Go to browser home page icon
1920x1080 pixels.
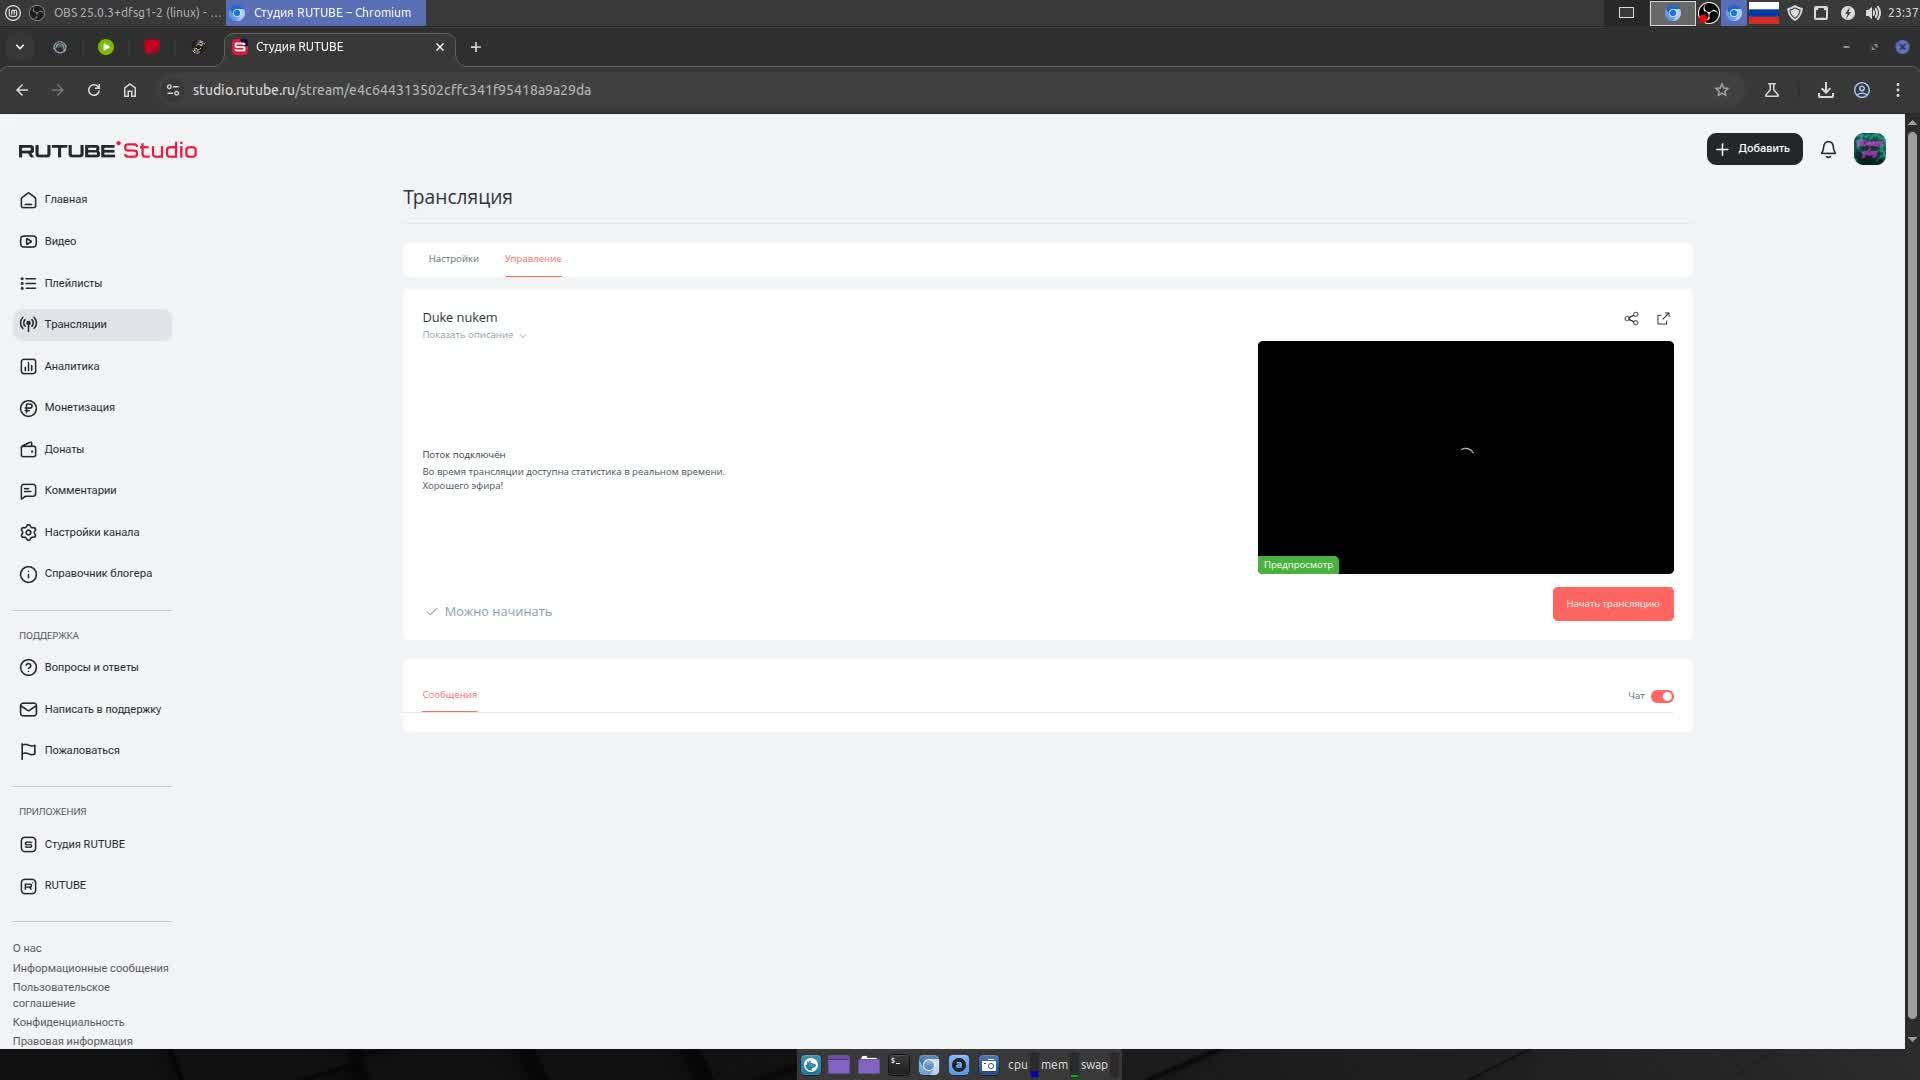point(130,90)
